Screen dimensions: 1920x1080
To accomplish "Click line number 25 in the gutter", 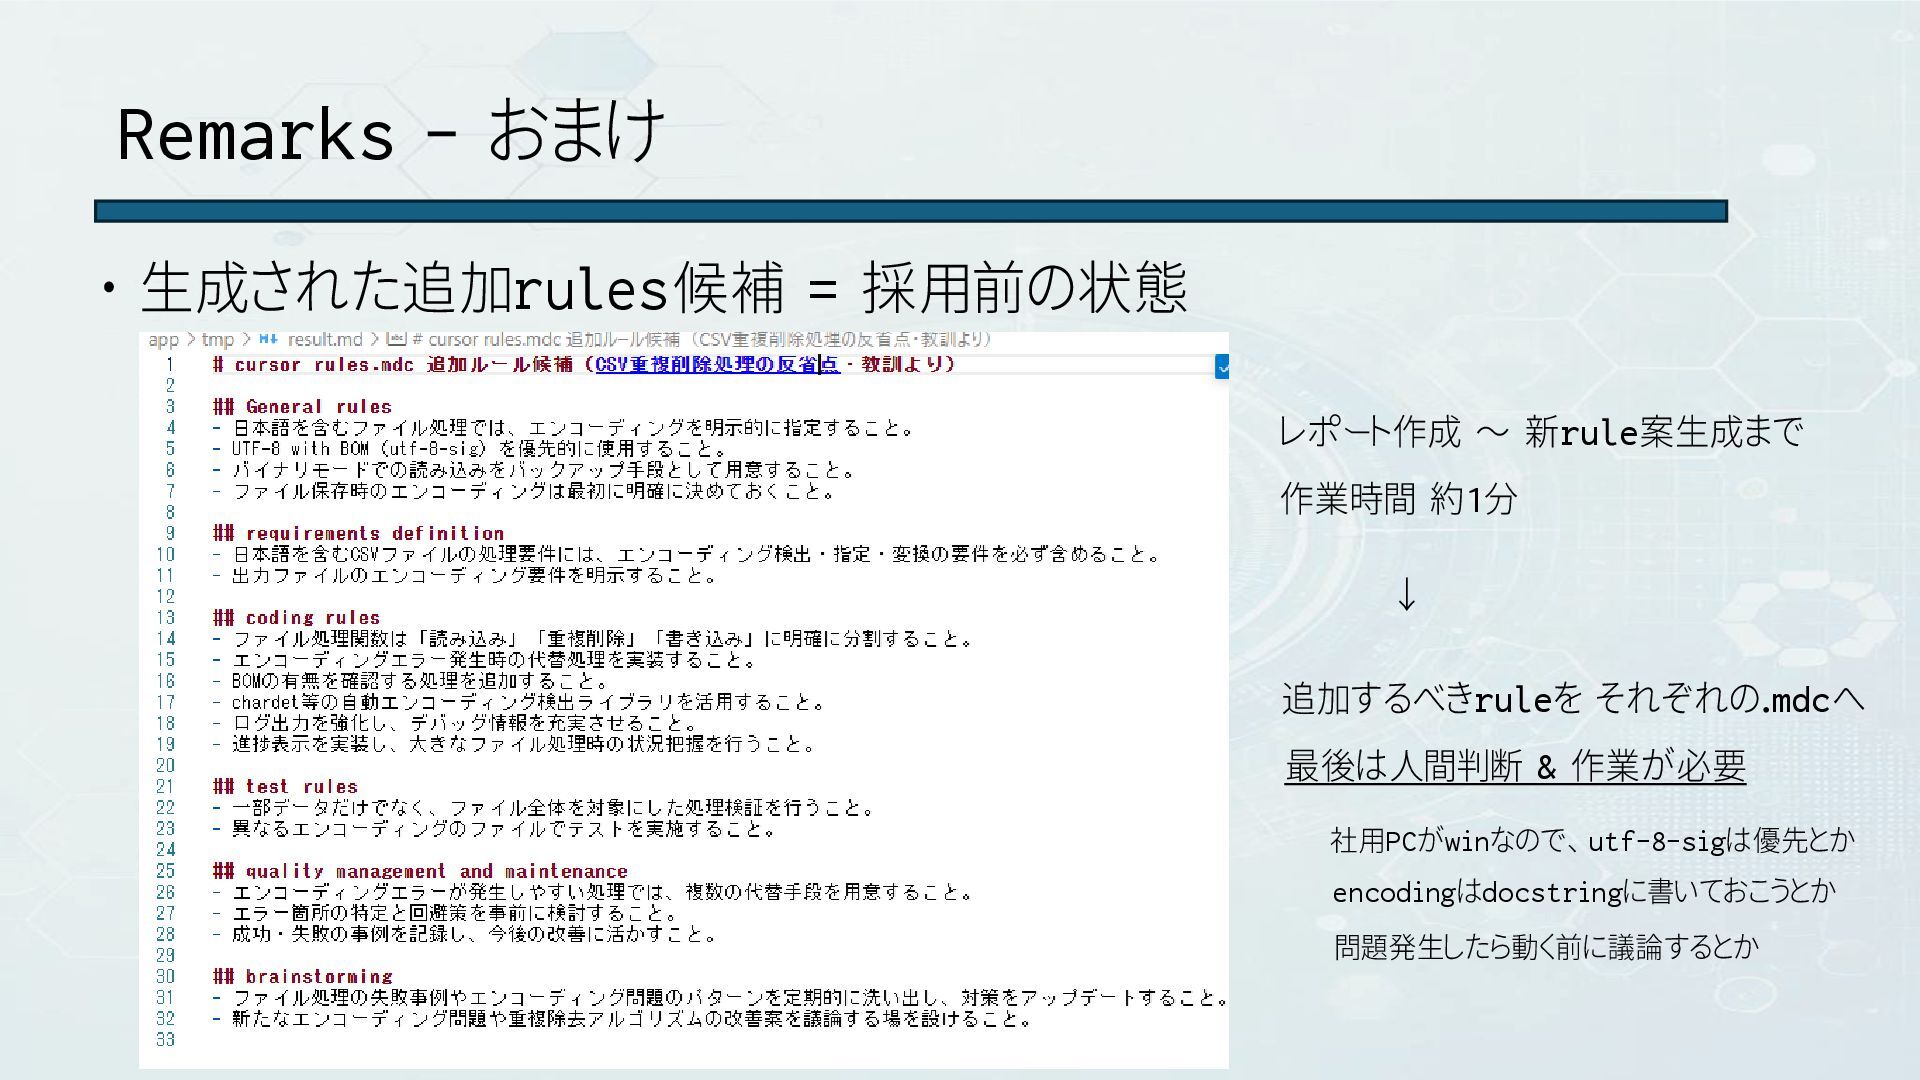I will point(165,872).
